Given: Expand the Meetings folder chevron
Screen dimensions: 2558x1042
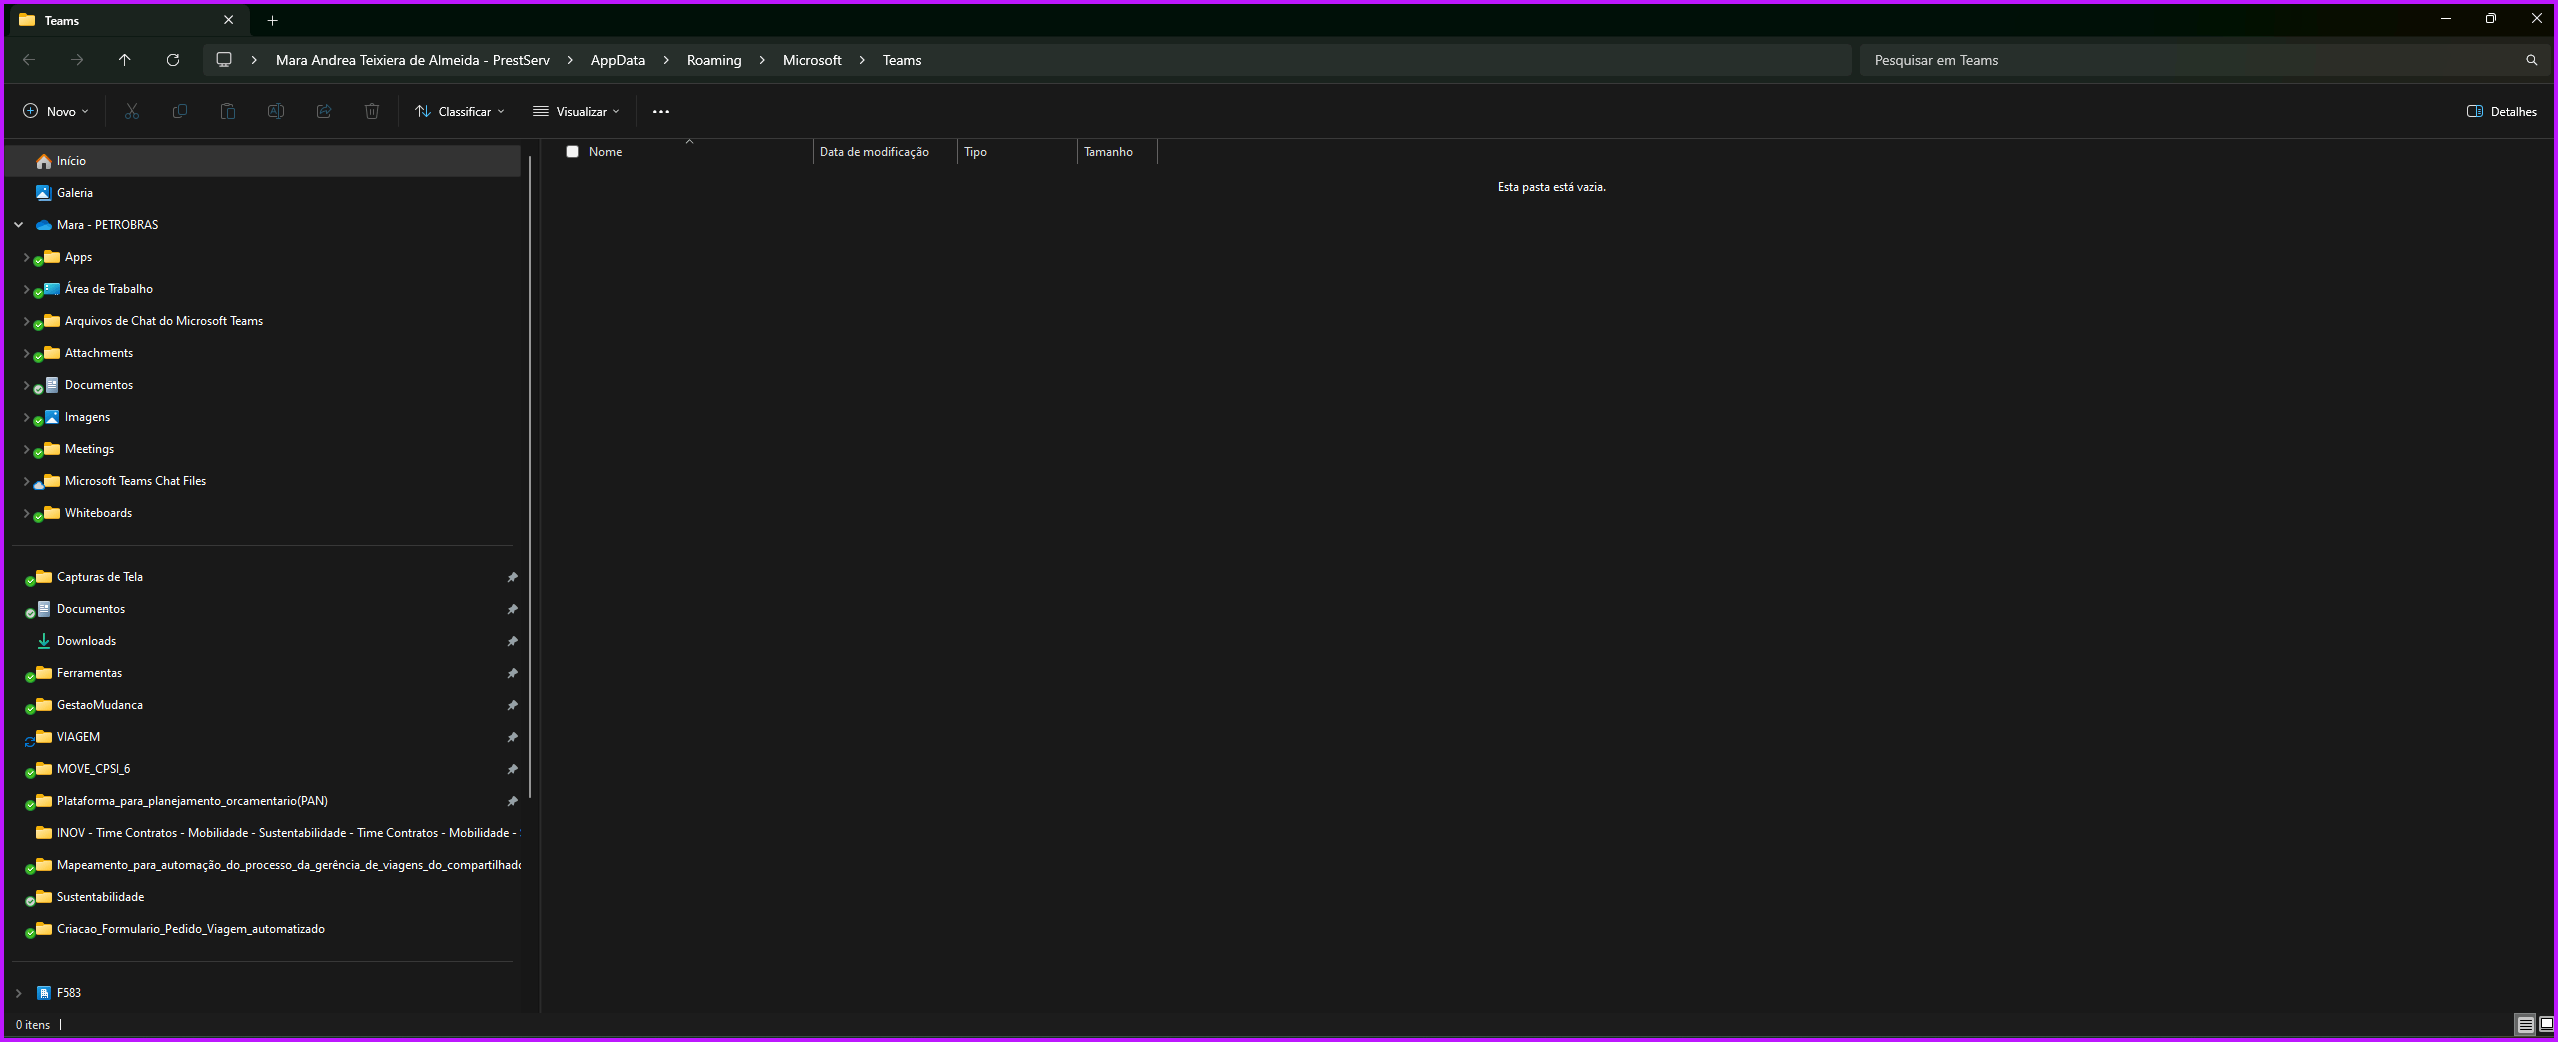Looking at the screenshot, I should 26,449.
